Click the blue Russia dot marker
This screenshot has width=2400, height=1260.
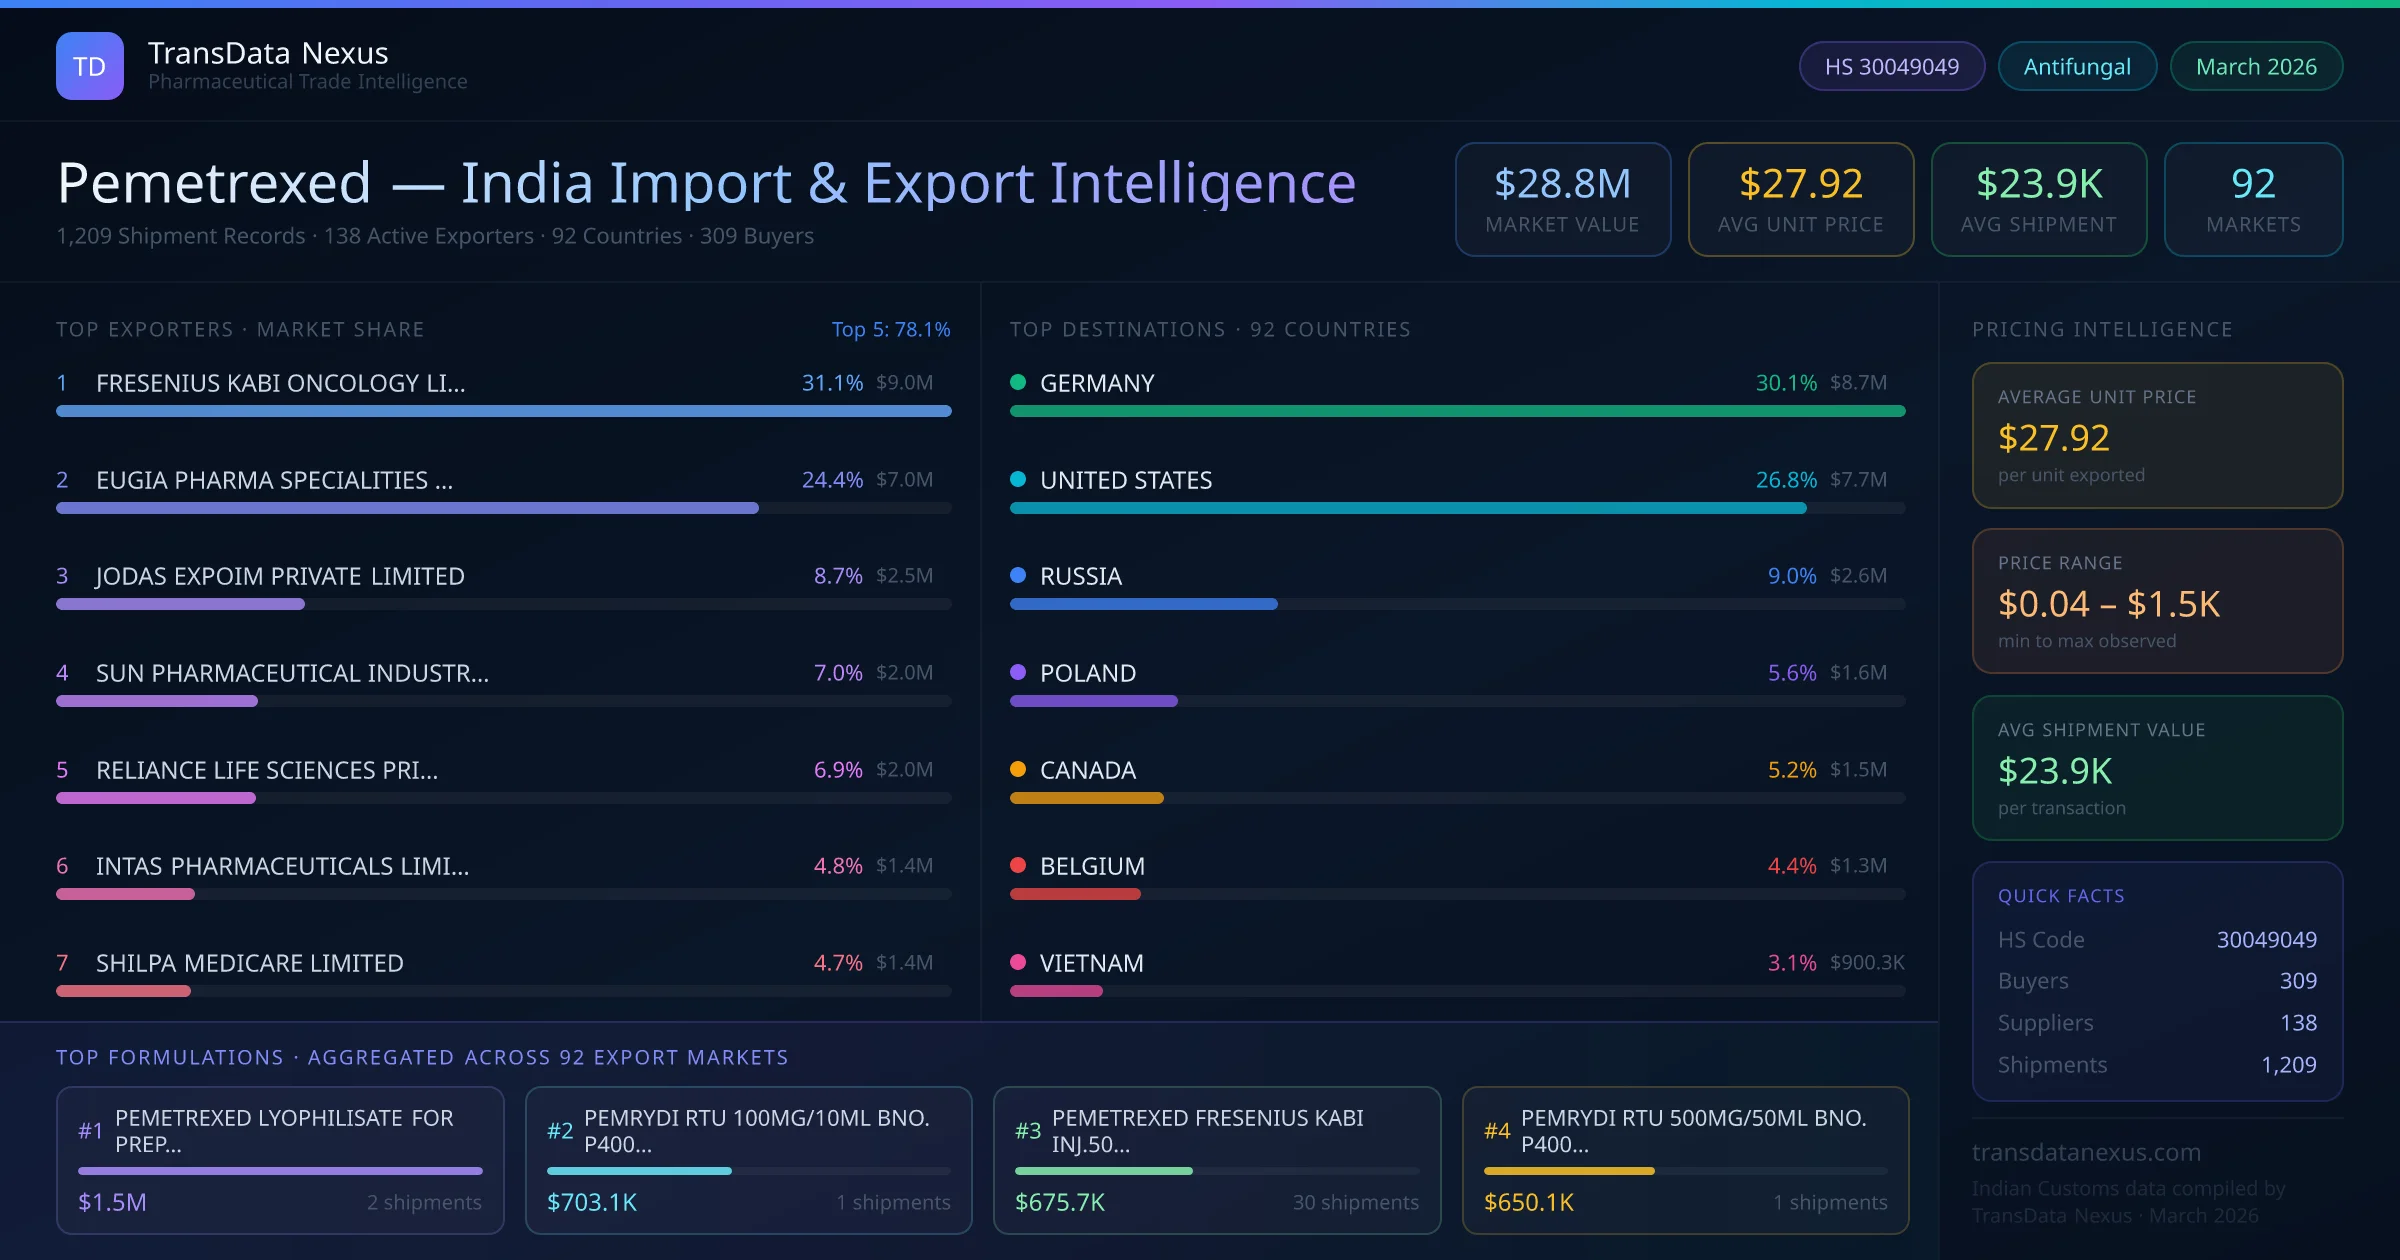pos(1018,575)
